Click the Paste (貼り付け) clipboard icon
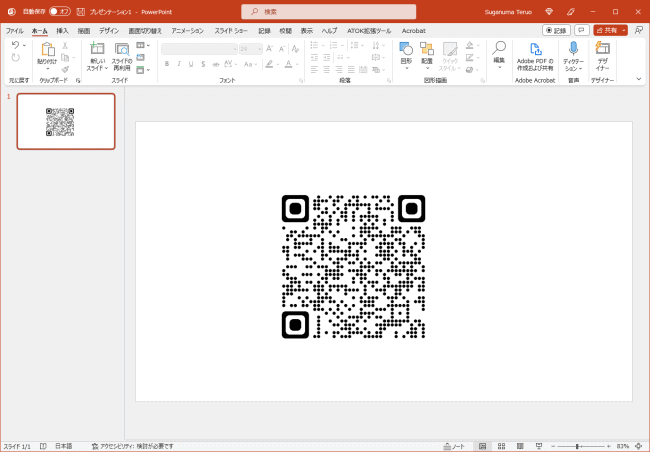The height and width of the screenshot is (452, 650). coord(47,50)
